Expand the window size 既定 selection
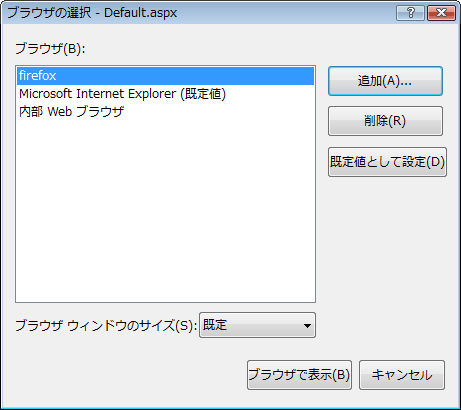 pos(257,325)
